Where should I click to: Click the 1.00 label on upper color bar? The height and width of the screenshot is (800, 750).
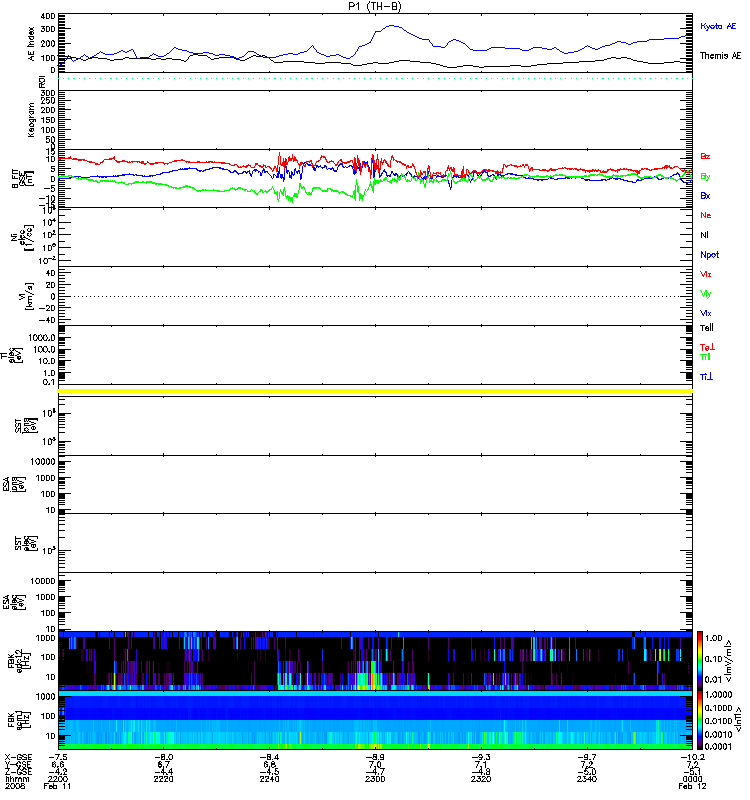(714, 638)
